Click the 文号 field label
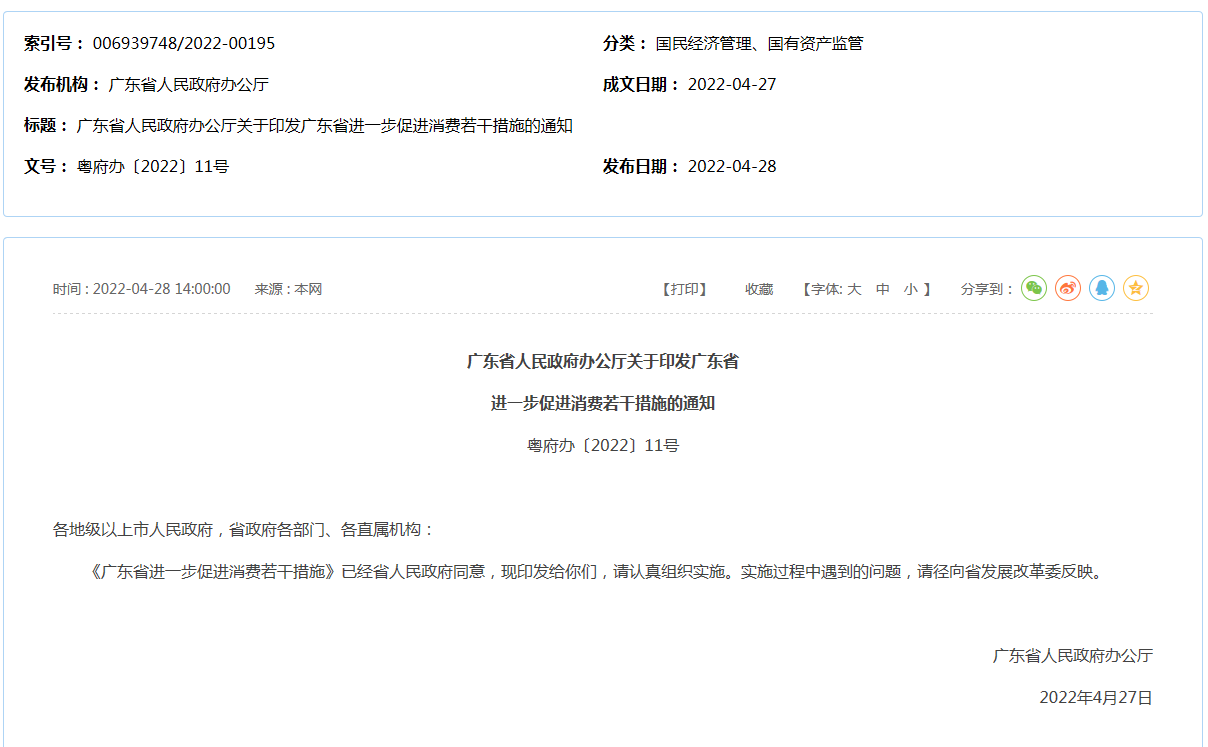This screenshot has width=1208, height=747. (46, 166)
